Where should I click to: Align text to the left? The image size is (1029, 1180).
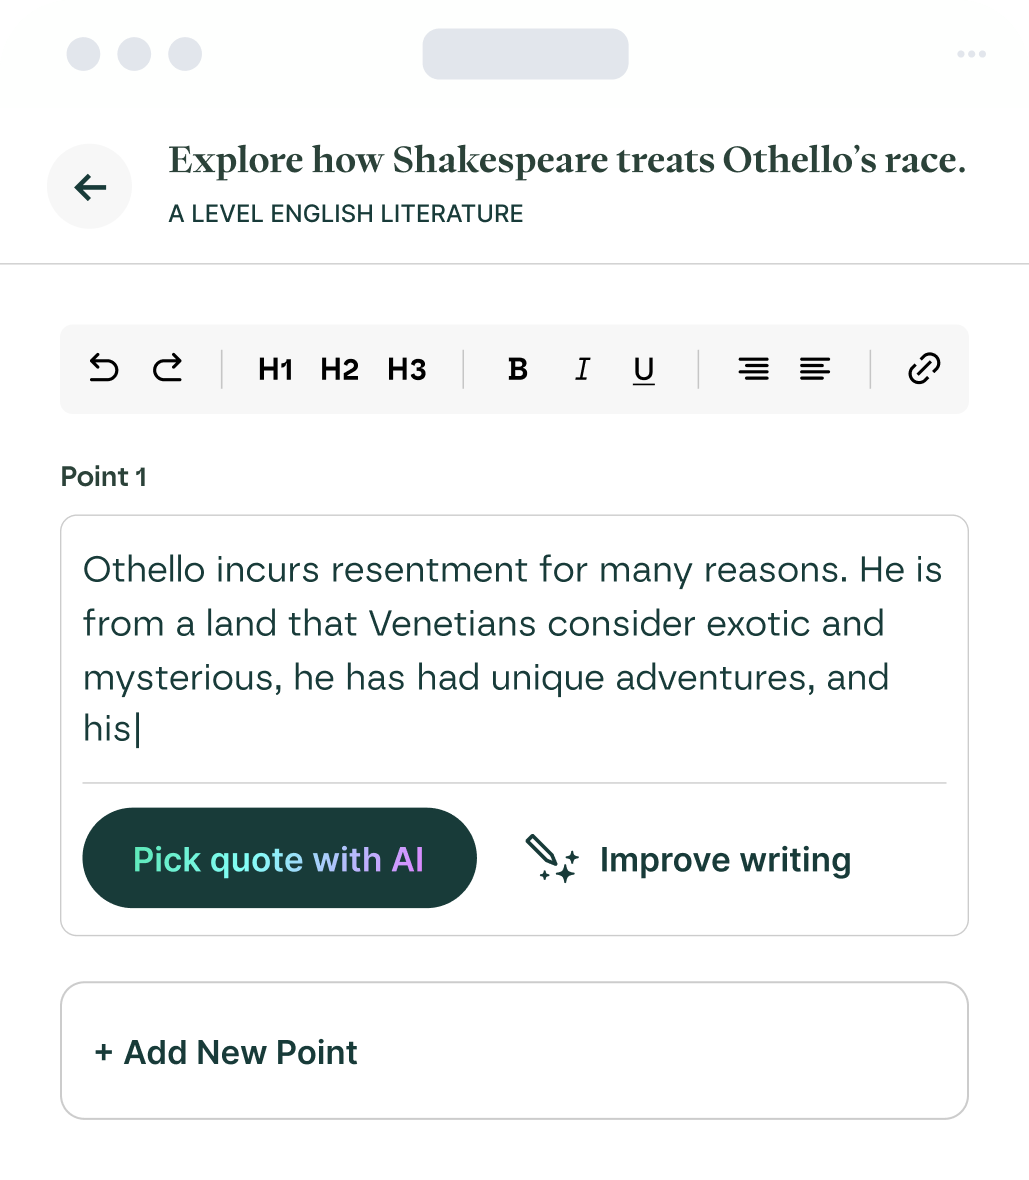(x=815, y=369)
